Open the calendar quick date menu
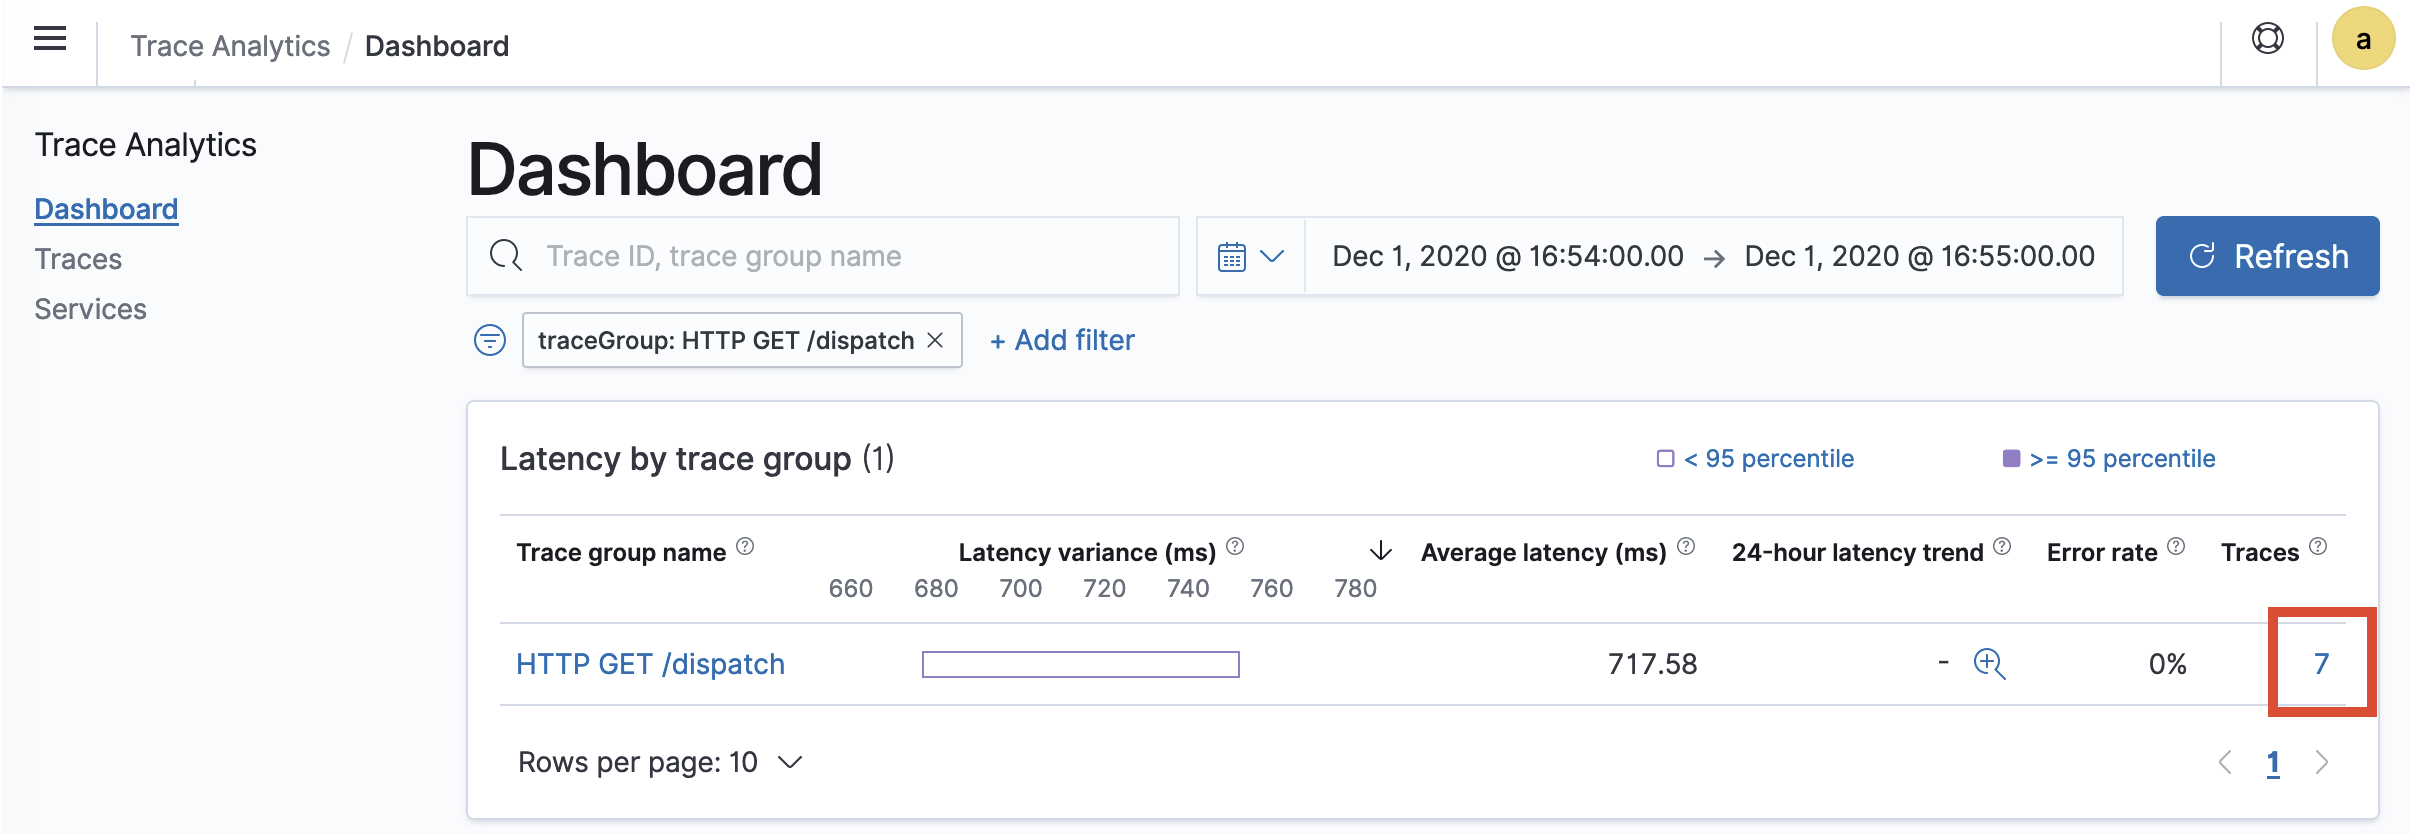The image size is (2410, 834). point(1250,257)
